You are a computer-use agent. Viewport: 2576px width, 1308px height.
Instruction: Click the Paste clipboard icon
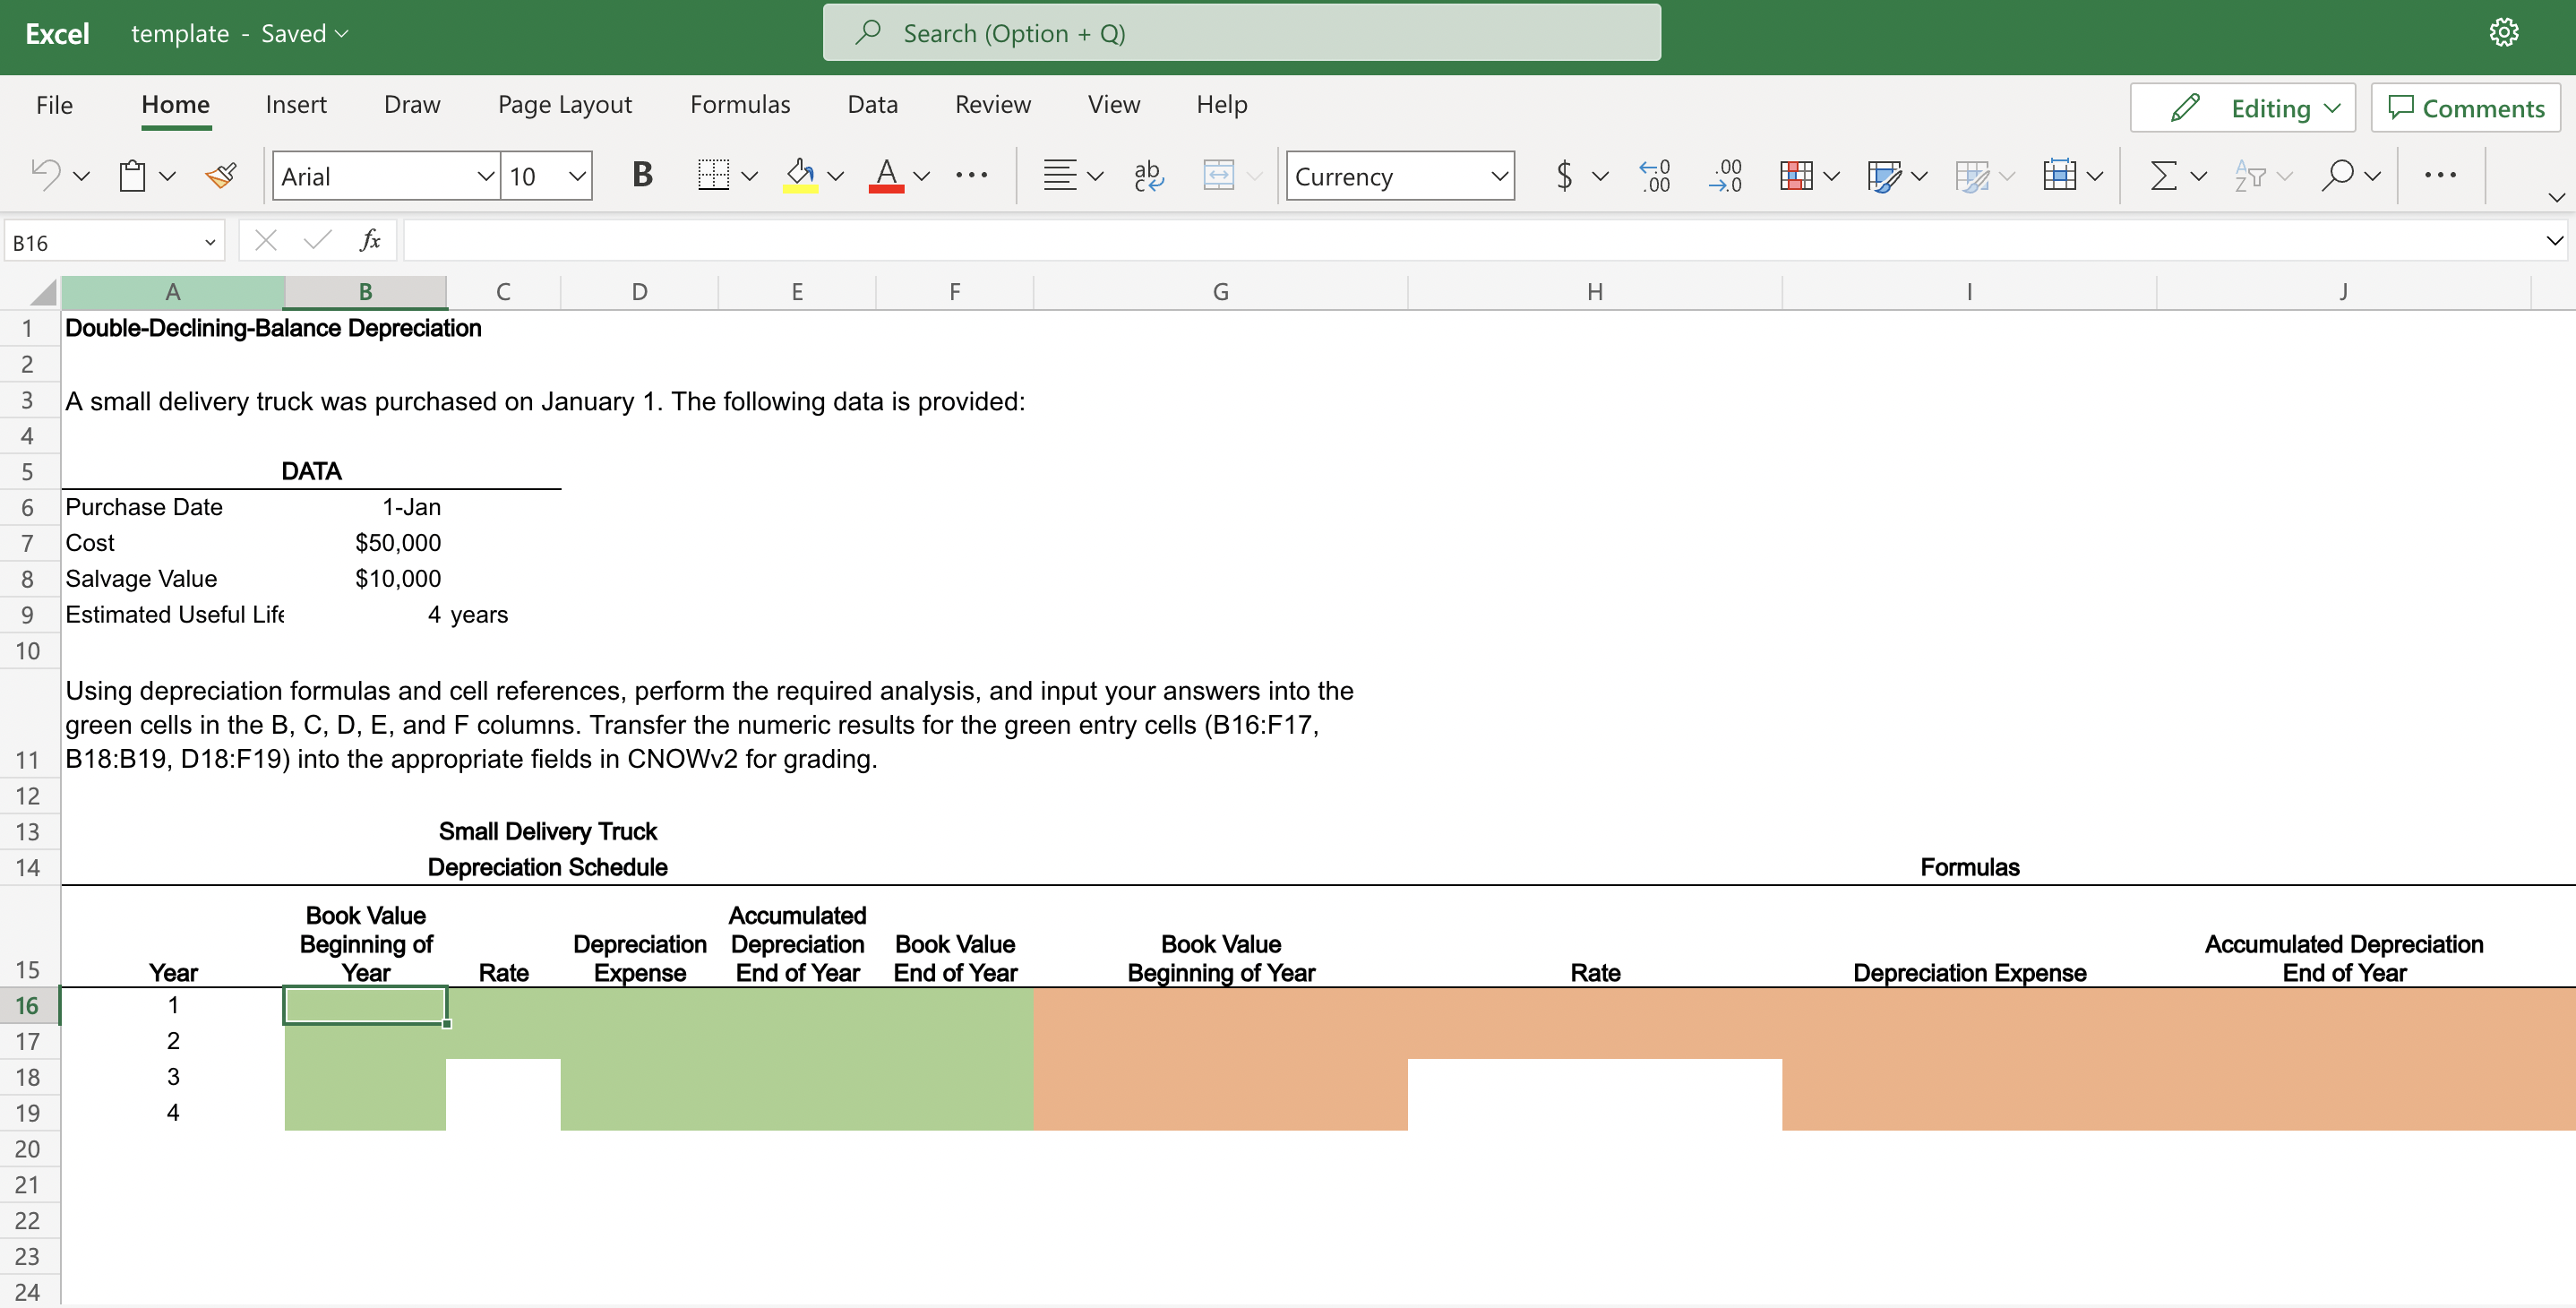[x=132, y=176]
